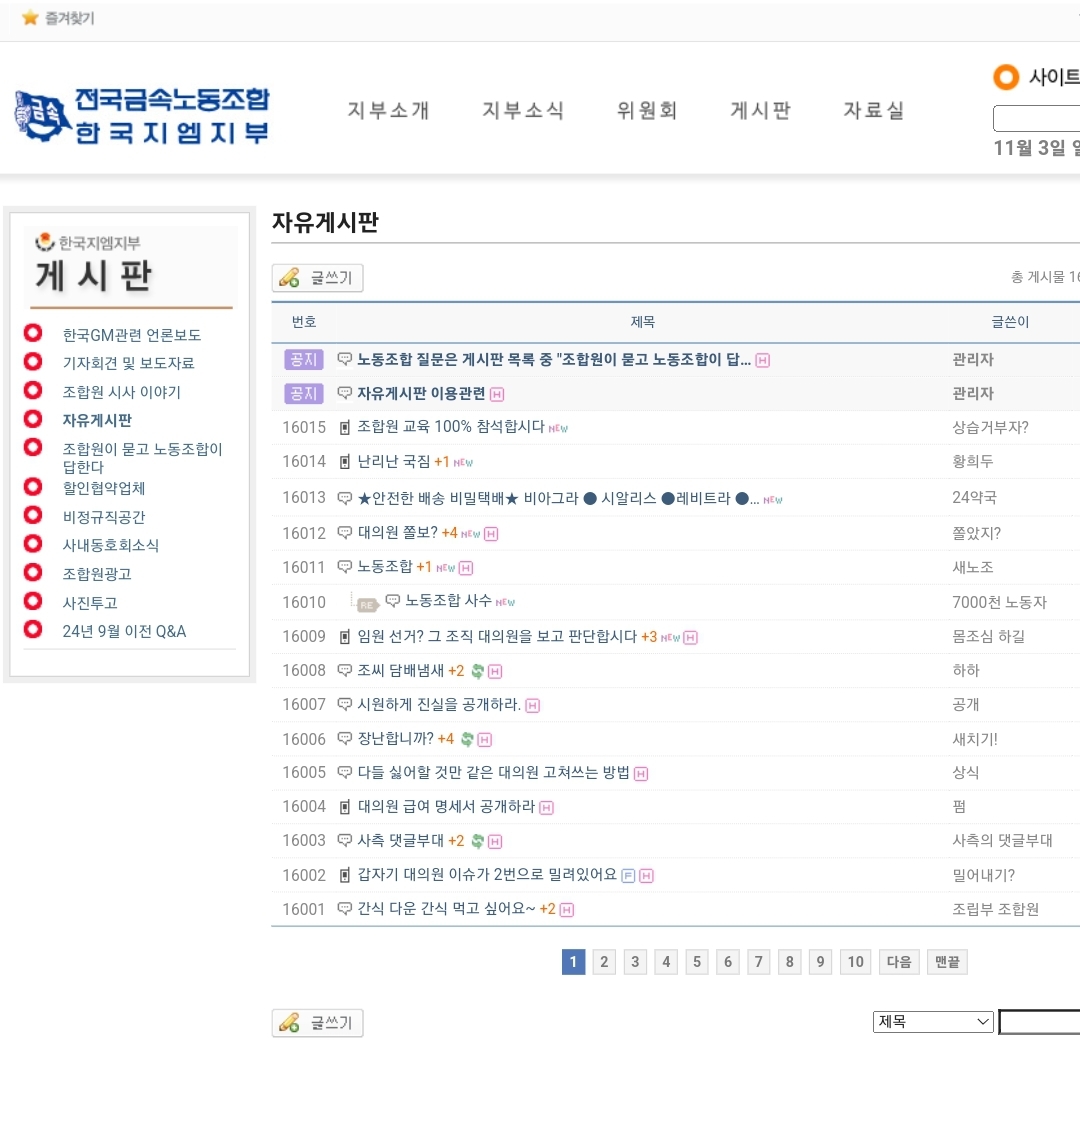Viewport: 1080px width, 1121px height.
Task: Click the search input field beside 제목
Action: [1040, 1021]
